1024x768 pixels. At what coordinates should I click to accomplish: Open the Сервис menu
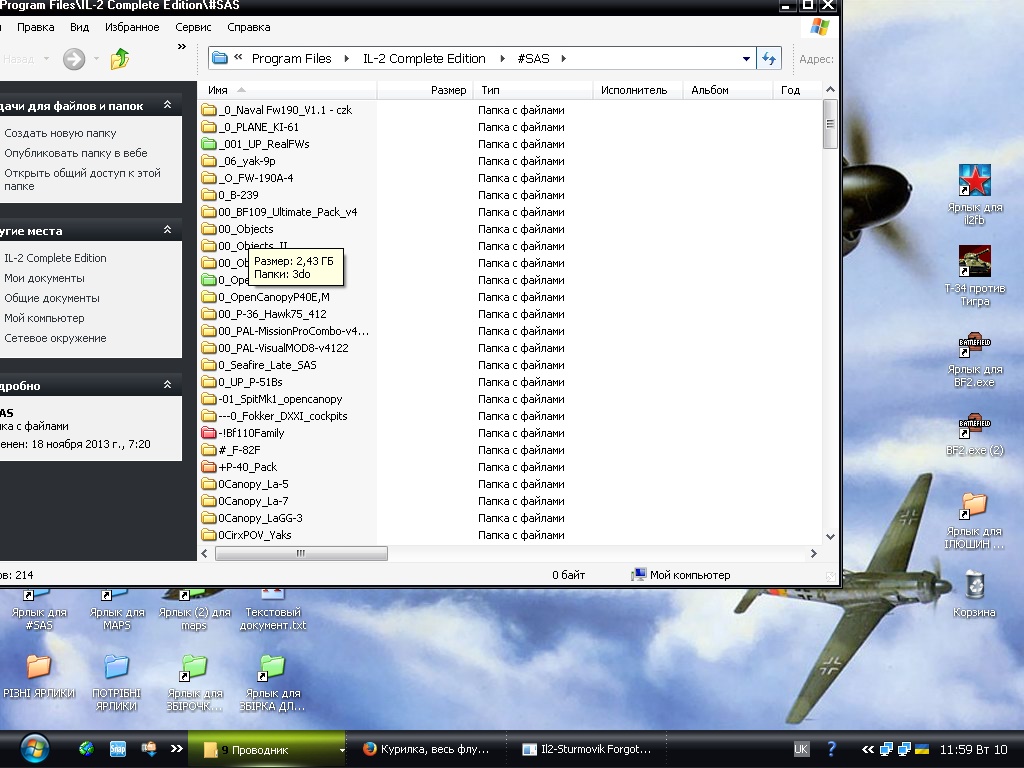pyautogui.click(x=193, y=27)
